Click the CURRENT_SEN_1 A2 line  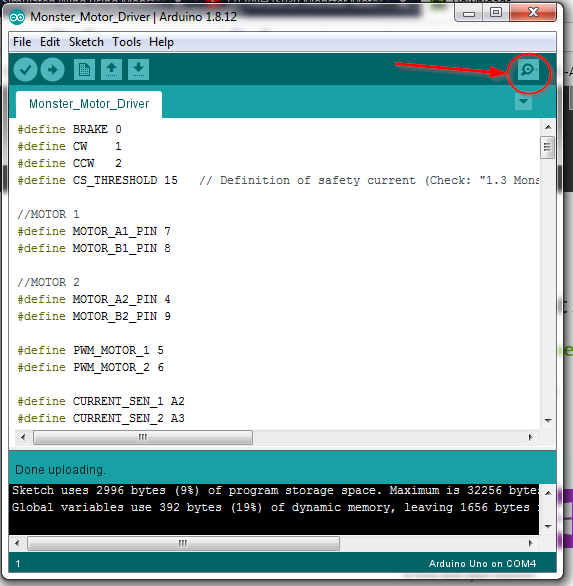[101, 401]
